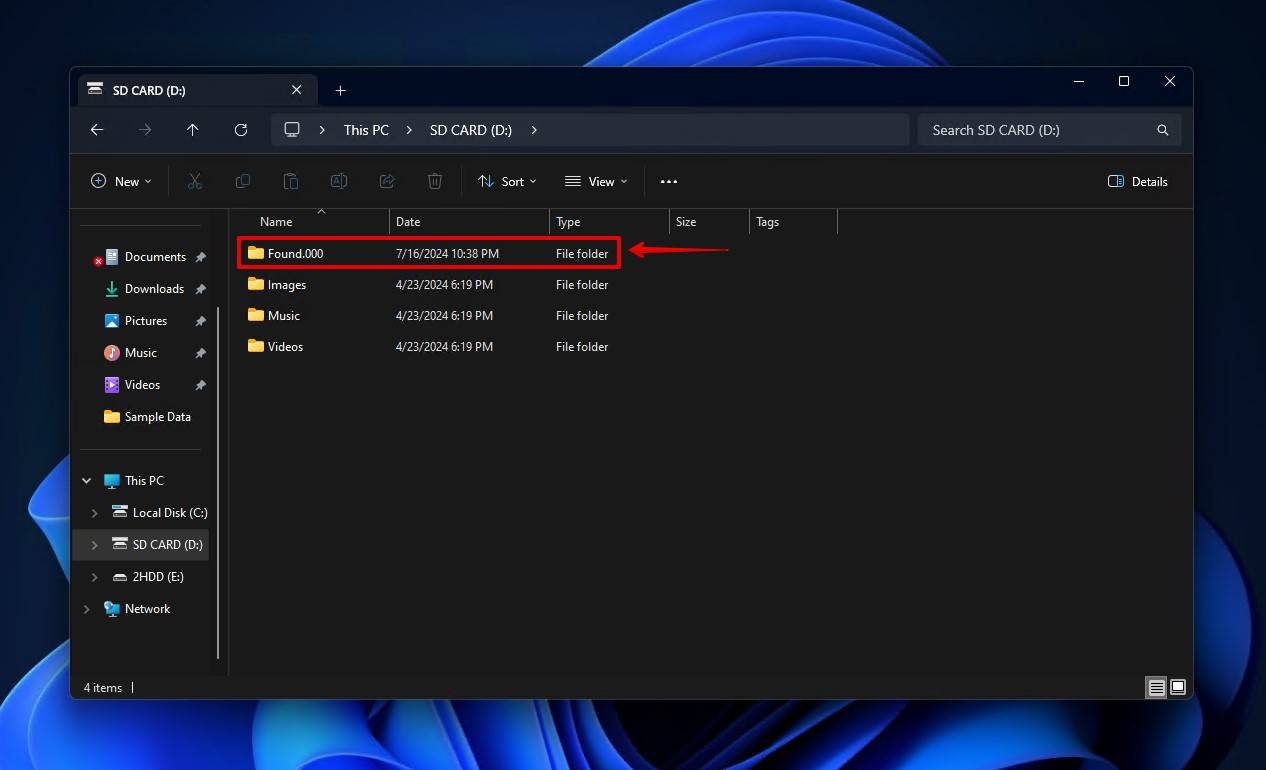1266x770 pixels.
Task: Click the Copy icon in toolbar
Action: (243, 181)
